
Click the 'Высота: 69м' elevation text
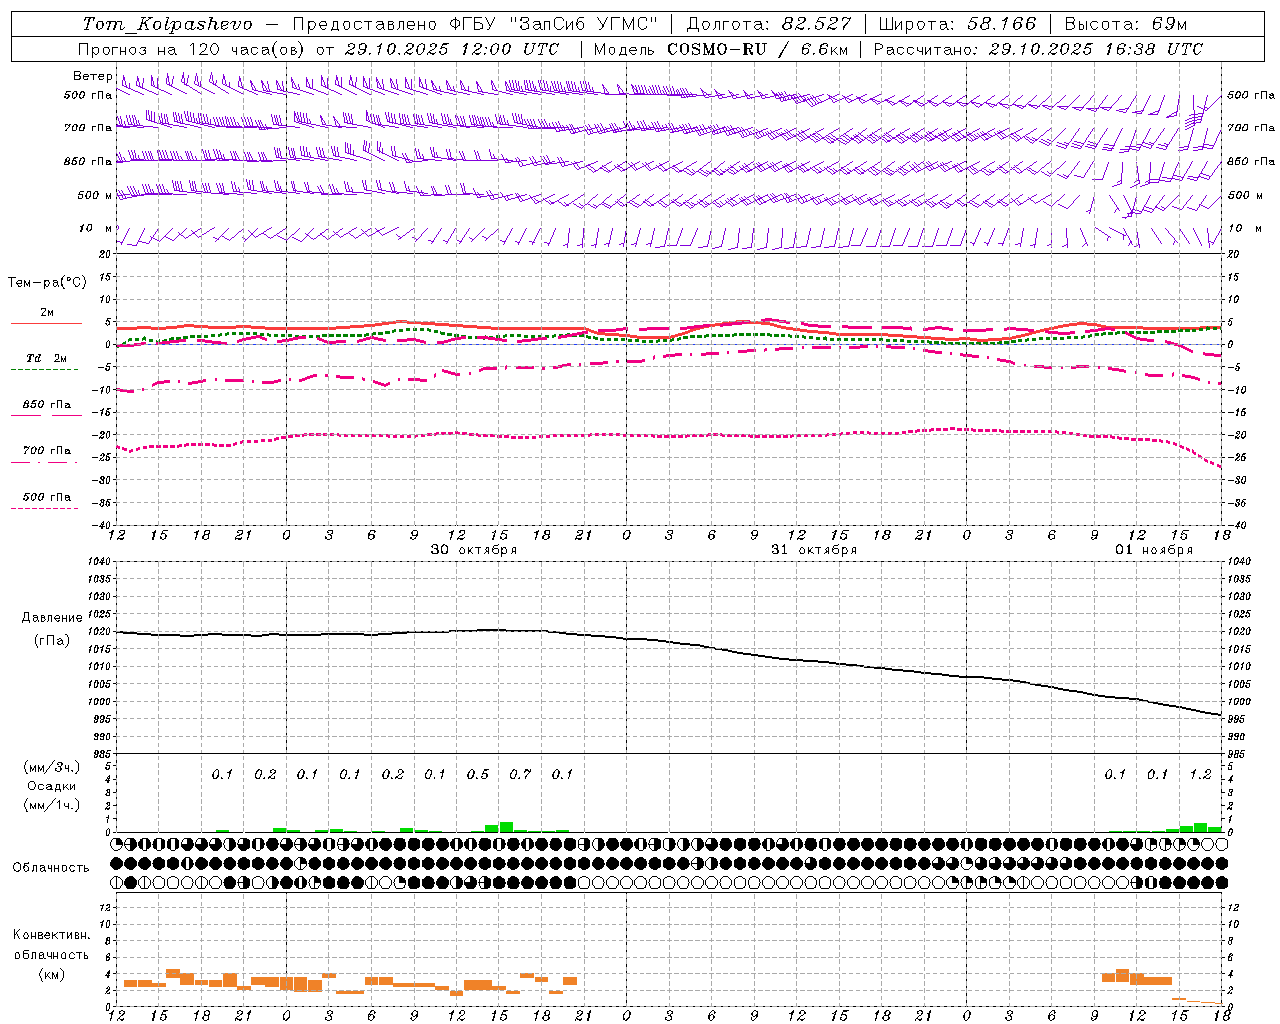click(x=1126, y=24)
